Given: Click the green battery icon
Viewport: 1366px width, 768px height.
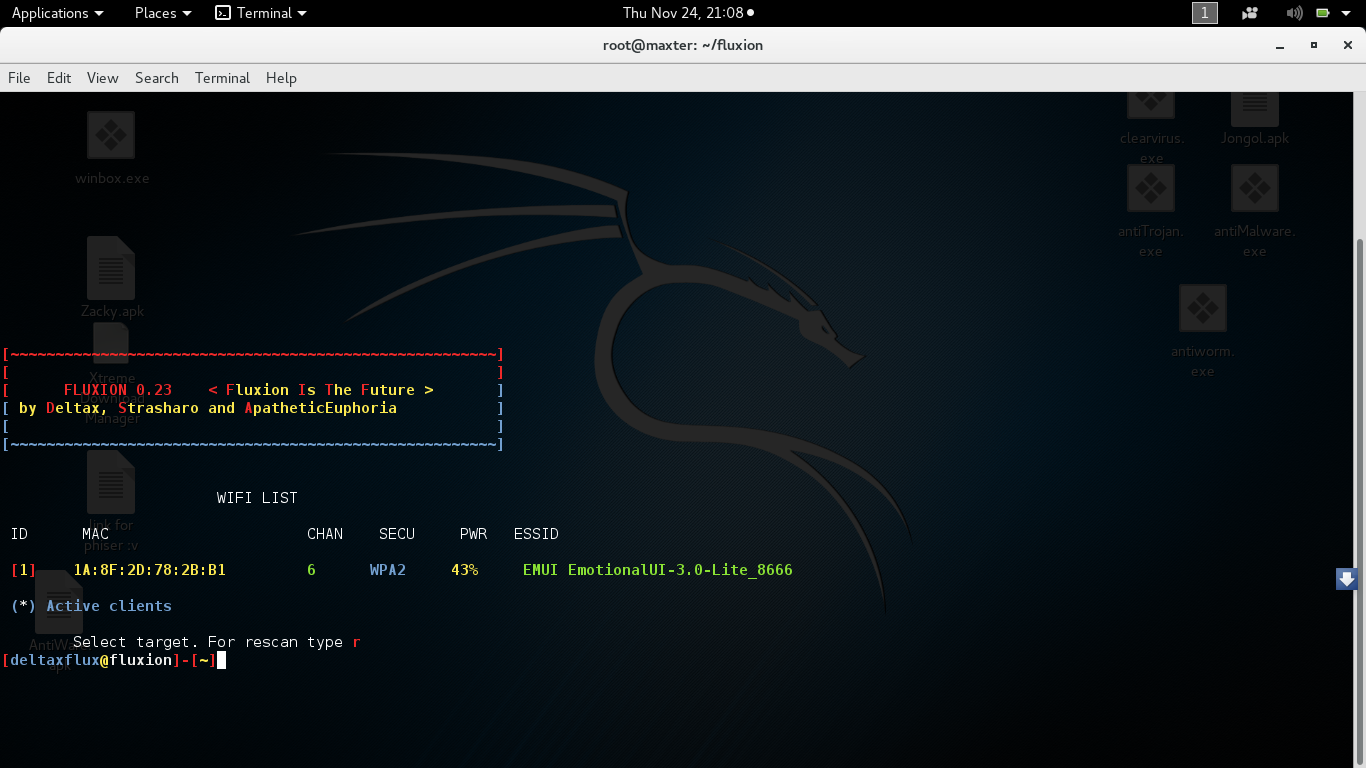Looking at the screenshot, I should click(1323, 13).
